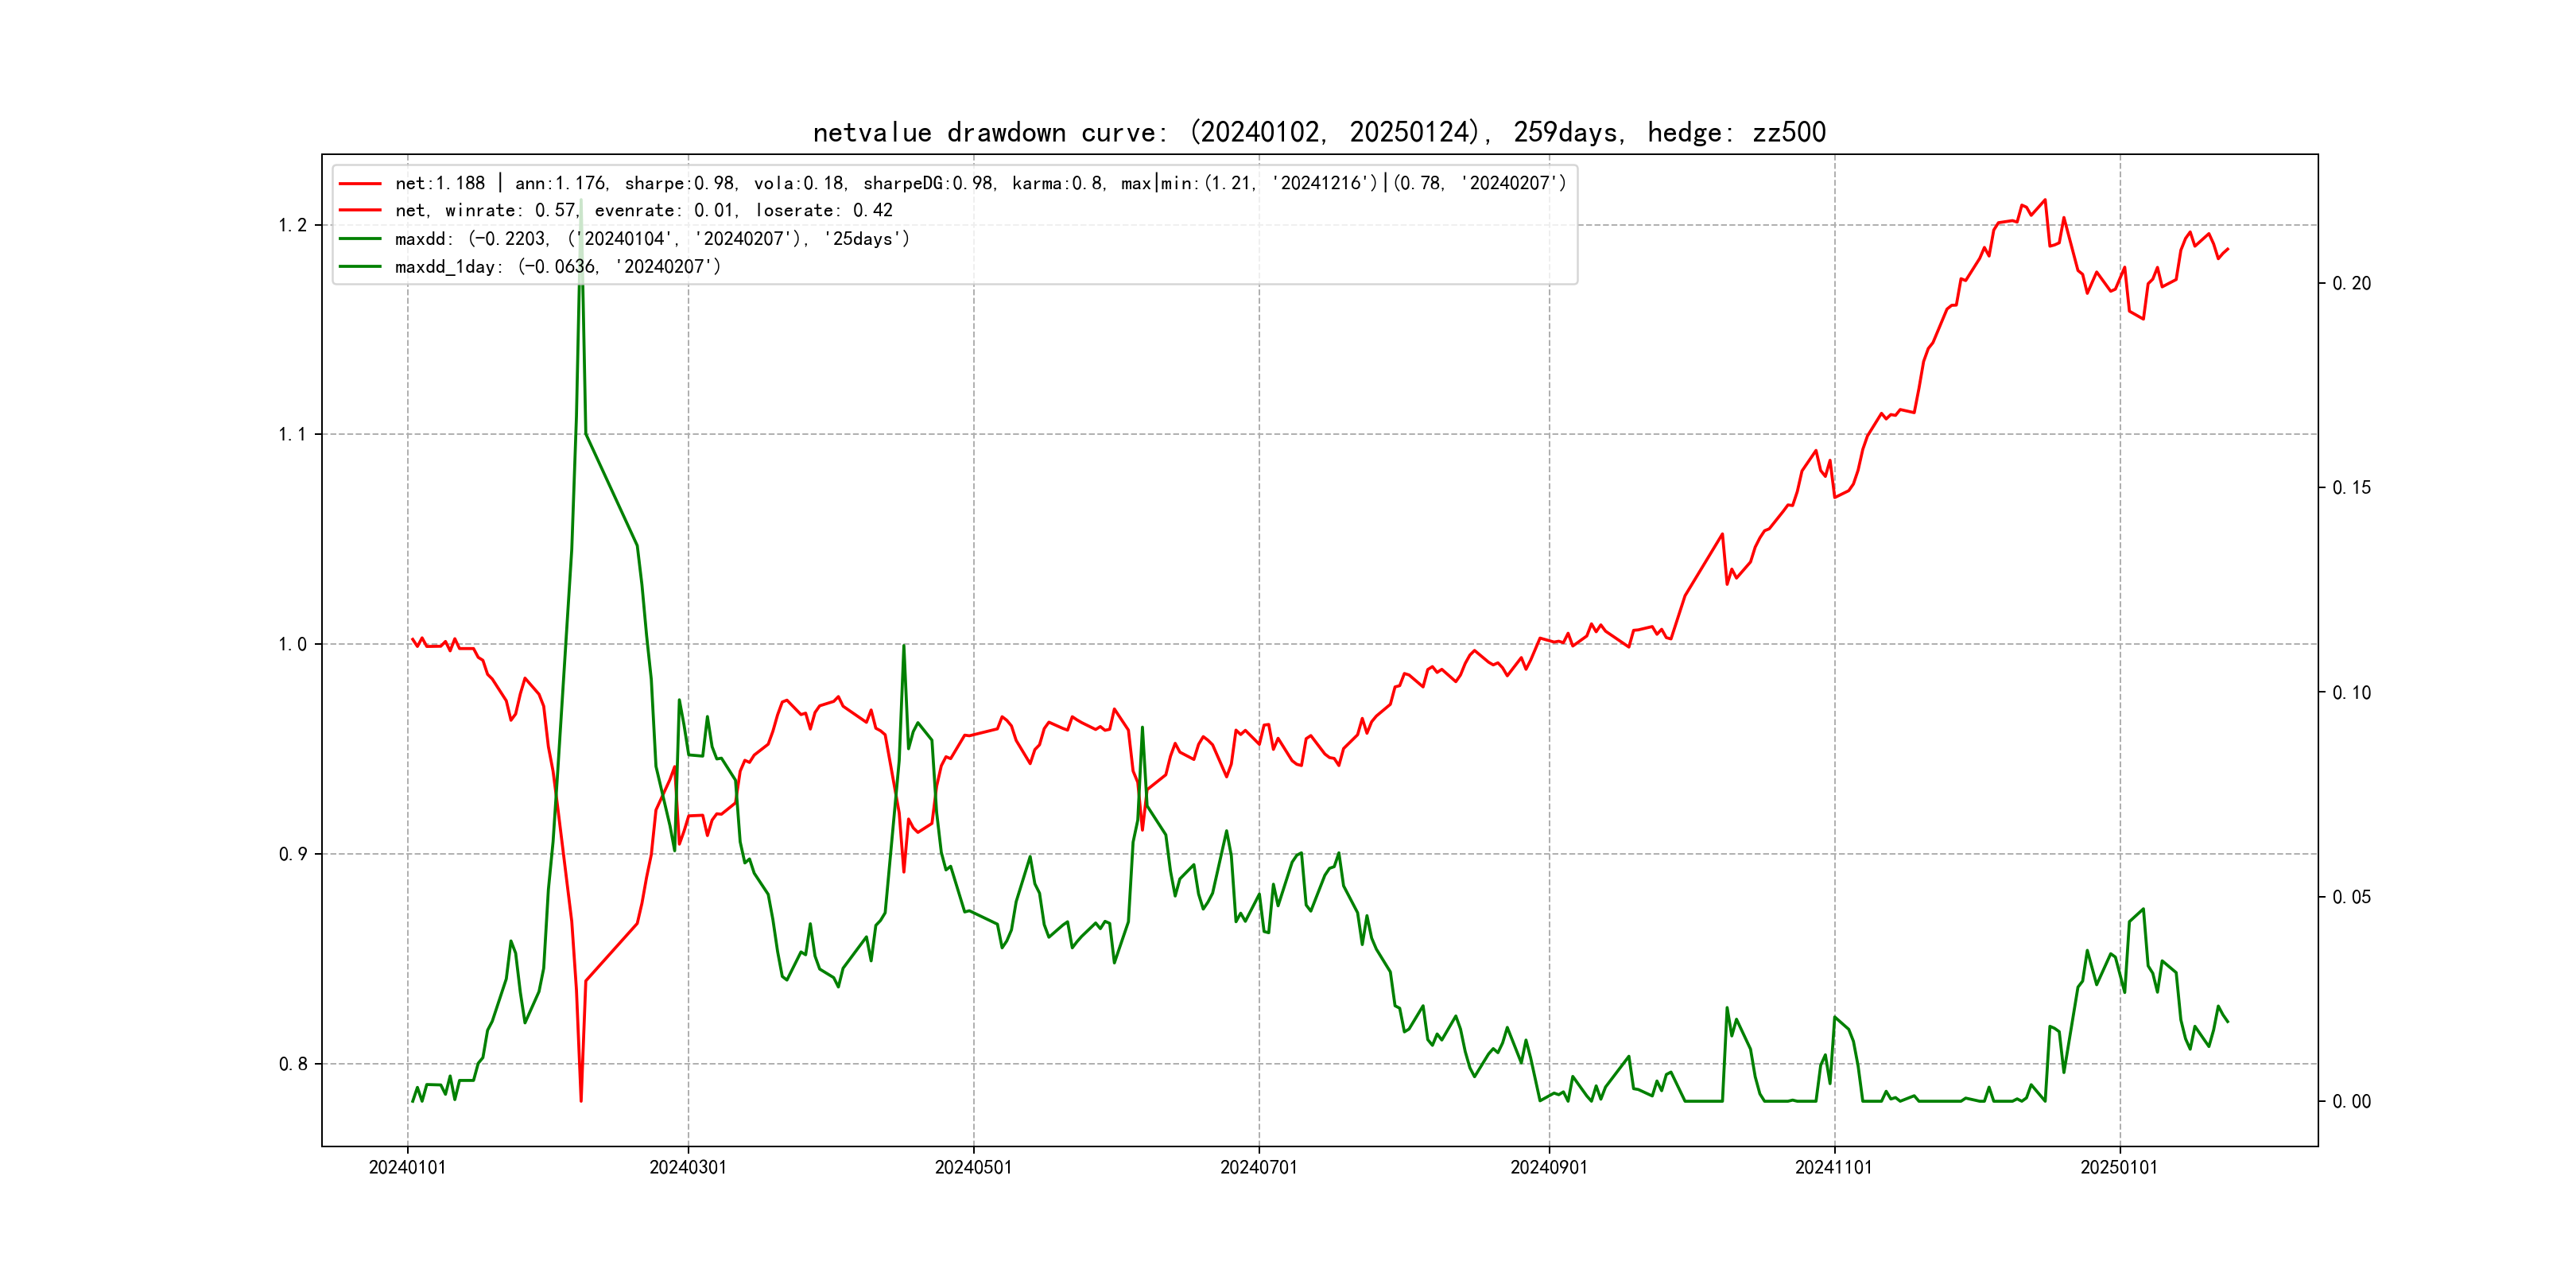Click the red swatch beside net:1.188 legend entry

[x=360, y=183]
